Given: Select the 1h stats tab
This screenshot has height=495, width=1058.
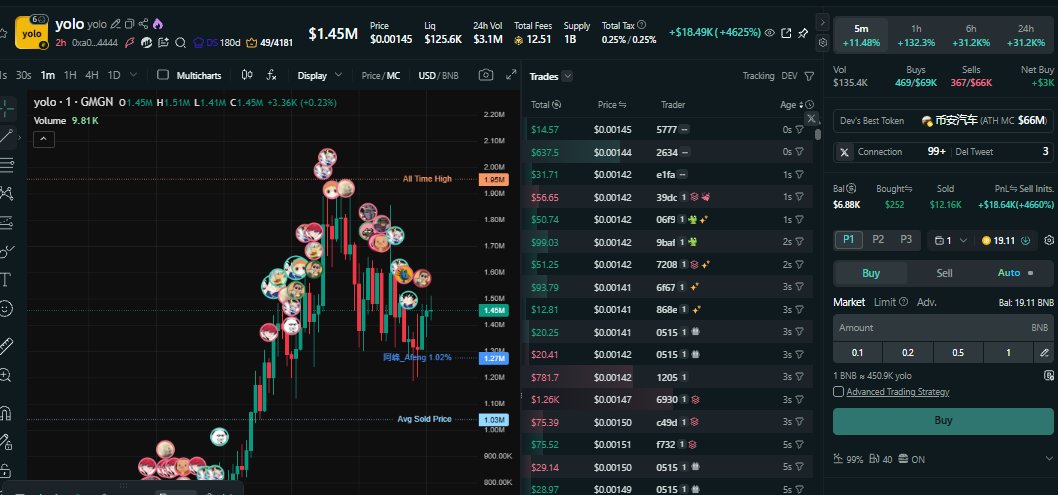Looking at the screenshot, I should [916, 36].
